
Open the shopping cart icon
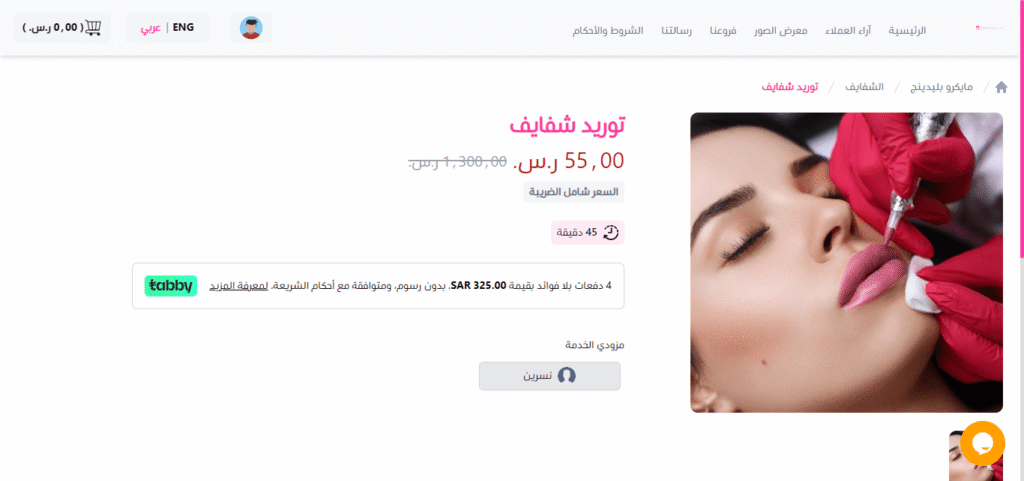click(93, 27)
